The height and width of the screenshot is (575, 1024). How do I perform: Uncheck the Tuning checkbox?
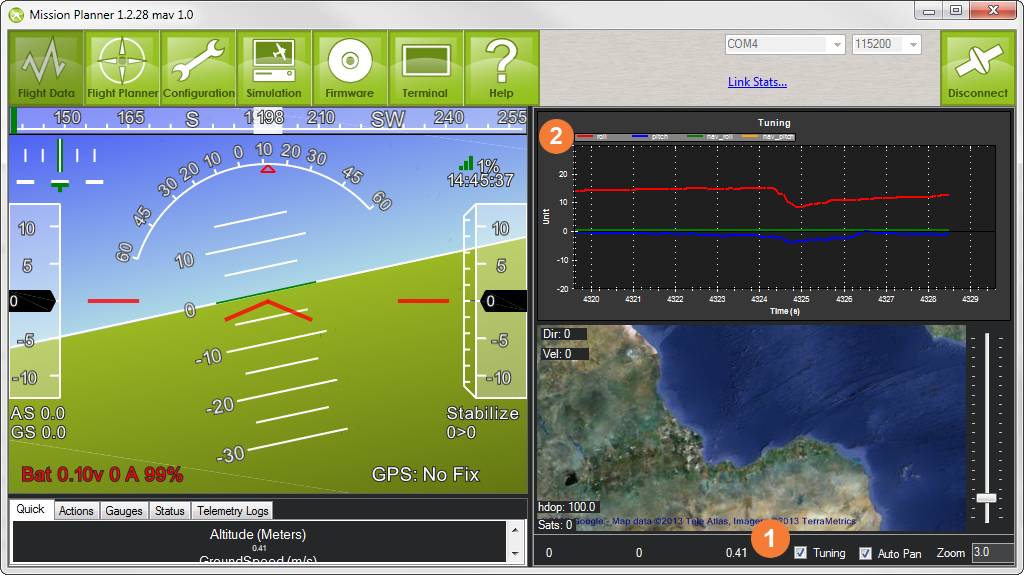[x=800, y=553]
